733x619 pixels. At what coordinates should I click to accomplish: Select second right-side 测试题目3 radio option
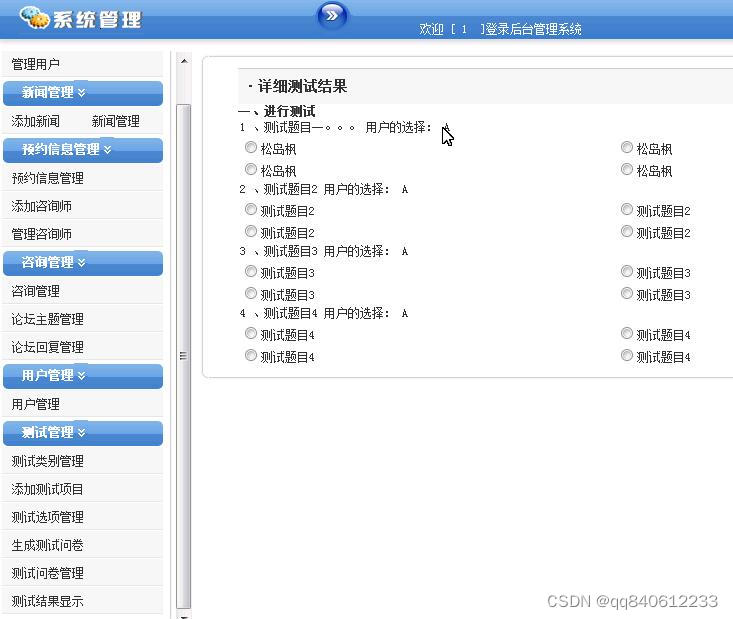[x=627, y=293]
